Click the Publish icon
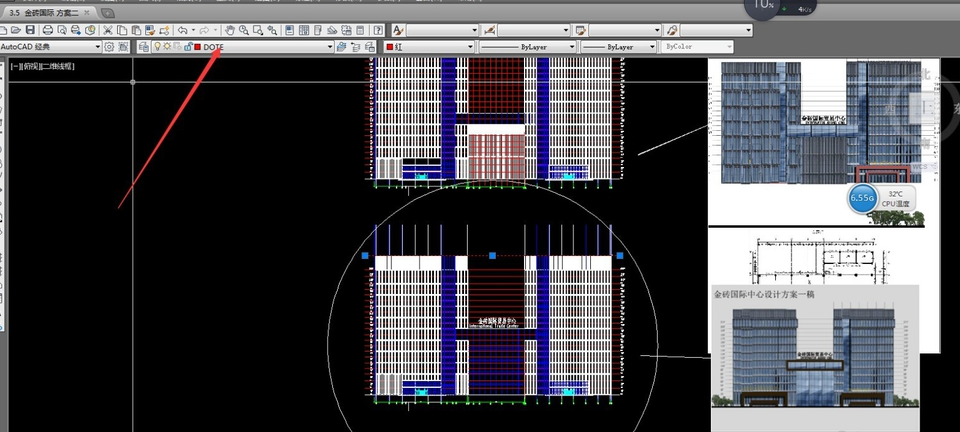Image resolution: width=960 pixels, height=432 pixels. point(76,30)
